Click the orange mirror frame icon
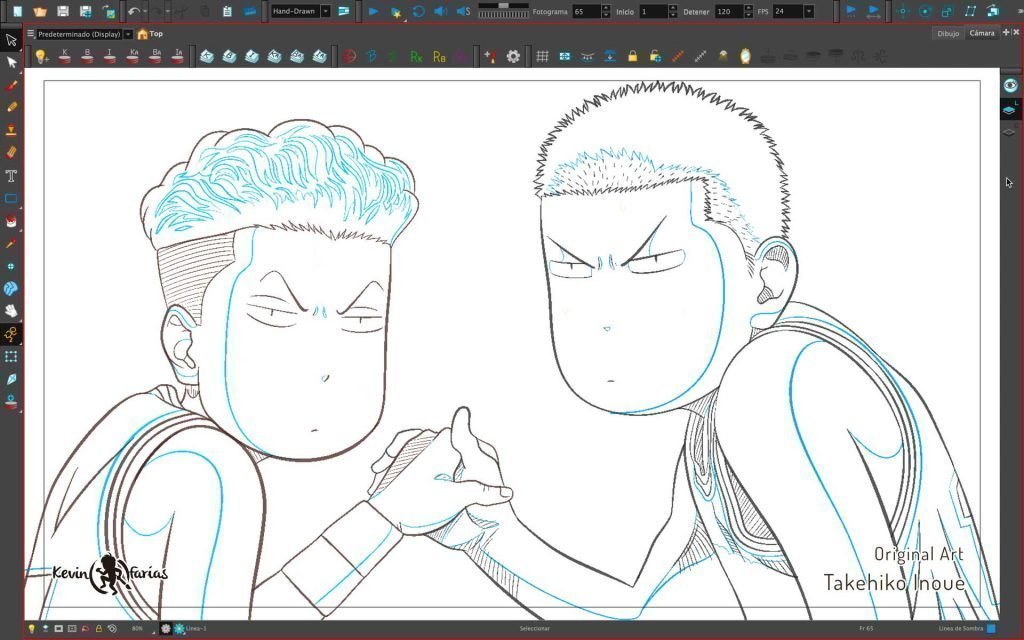The height and width of the screenshot is (640, 1024). tap(745, 57)
